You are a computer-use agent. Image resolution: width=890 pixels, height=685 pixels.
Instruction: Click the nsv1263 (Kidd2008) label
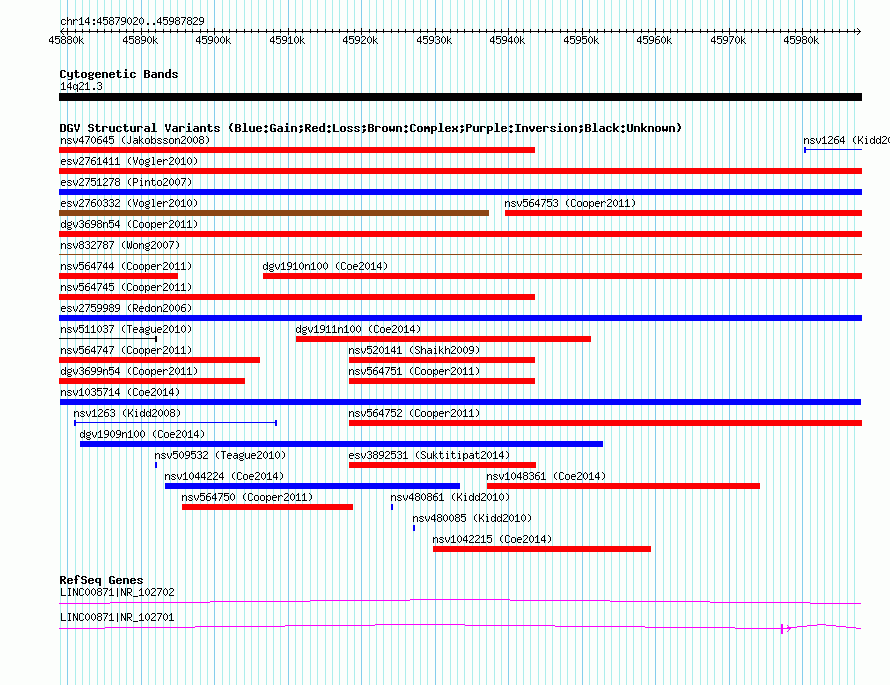(x=127, y=413)
